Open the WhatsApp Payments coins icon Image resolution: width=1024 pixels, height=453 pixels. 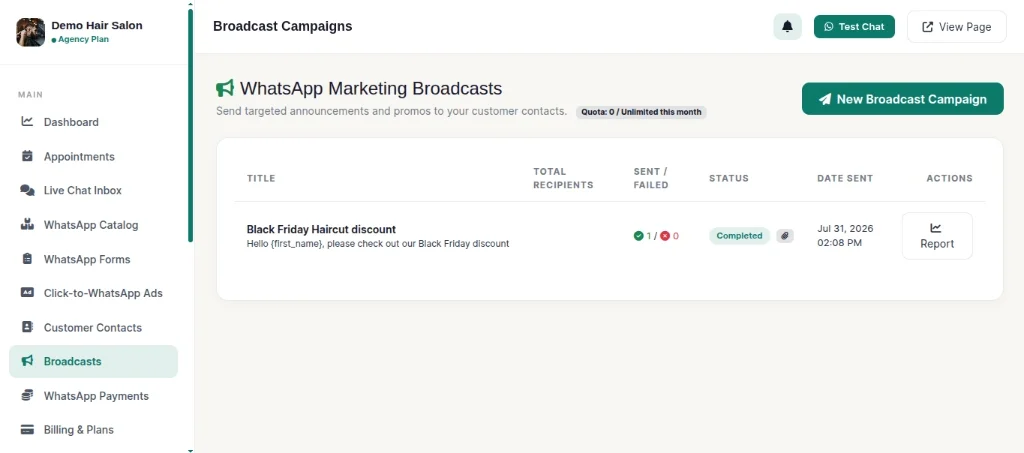point(27,396)
